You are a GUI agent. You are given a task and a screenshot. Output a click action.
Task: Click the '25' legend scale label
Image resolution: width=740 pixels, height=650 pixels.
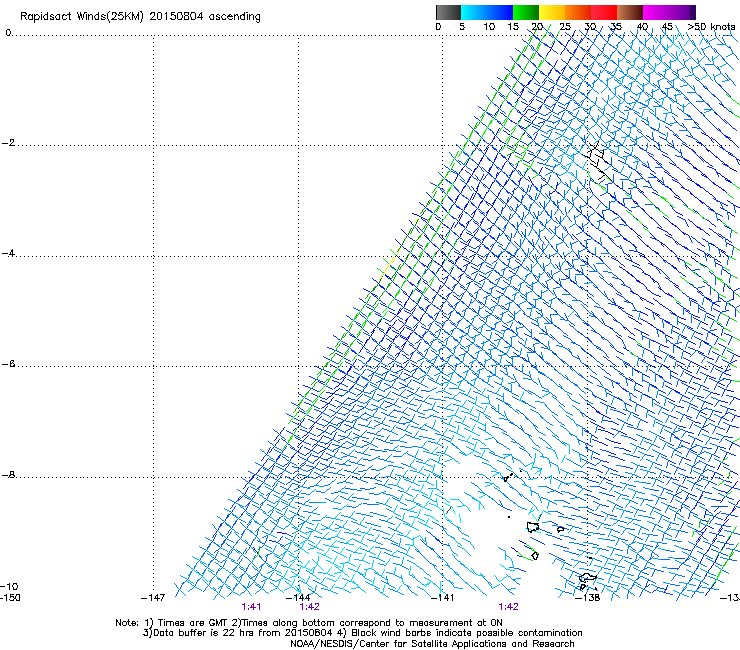pos(565,27)
